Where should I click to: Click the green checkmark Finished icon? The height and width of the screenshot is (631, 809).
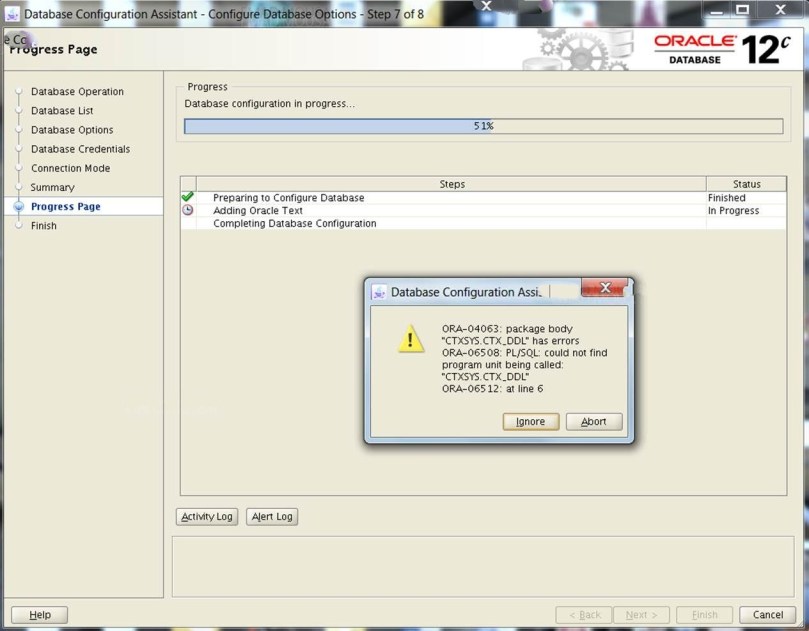pos(188,197)
